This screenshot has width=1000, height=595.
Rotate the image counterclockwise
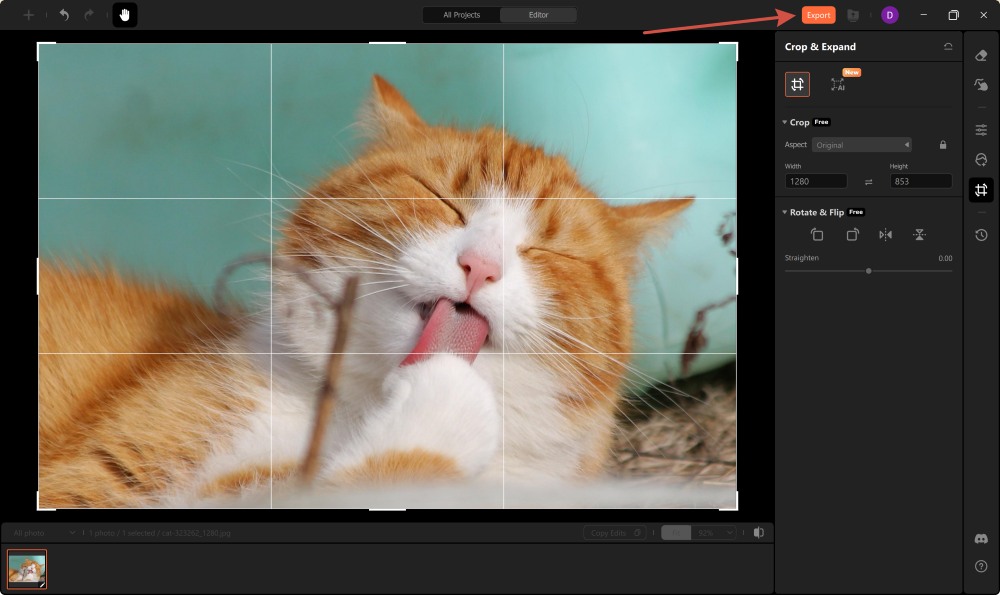pos(816,233)
